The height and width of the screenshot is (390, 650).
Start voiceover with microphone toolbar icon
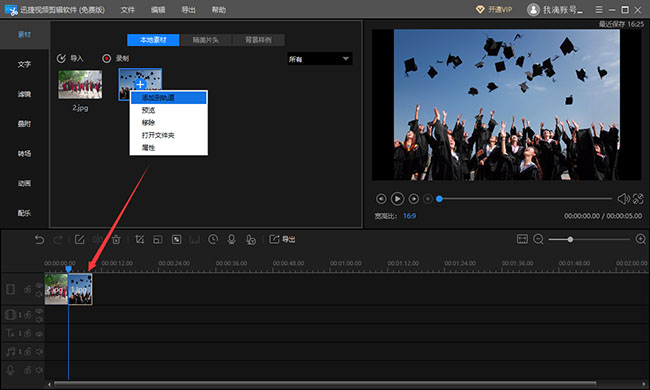click(232, 240)
